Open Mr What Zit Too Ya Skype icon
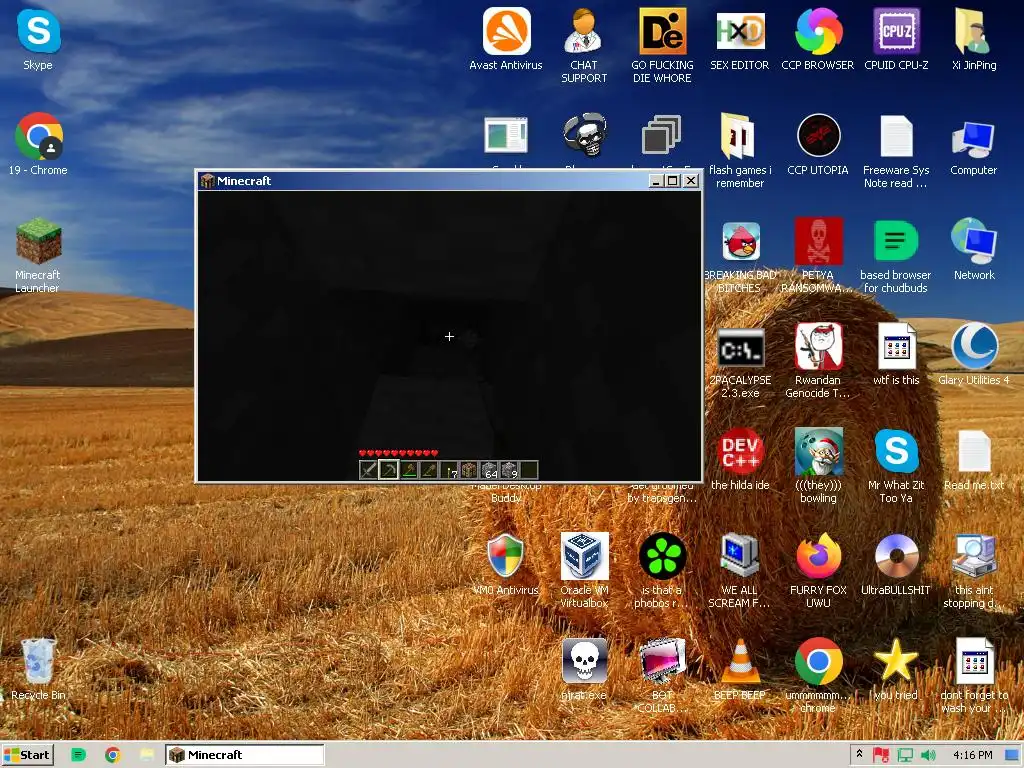The height and width of the screenshot is (768, 1024). [896, 466]
